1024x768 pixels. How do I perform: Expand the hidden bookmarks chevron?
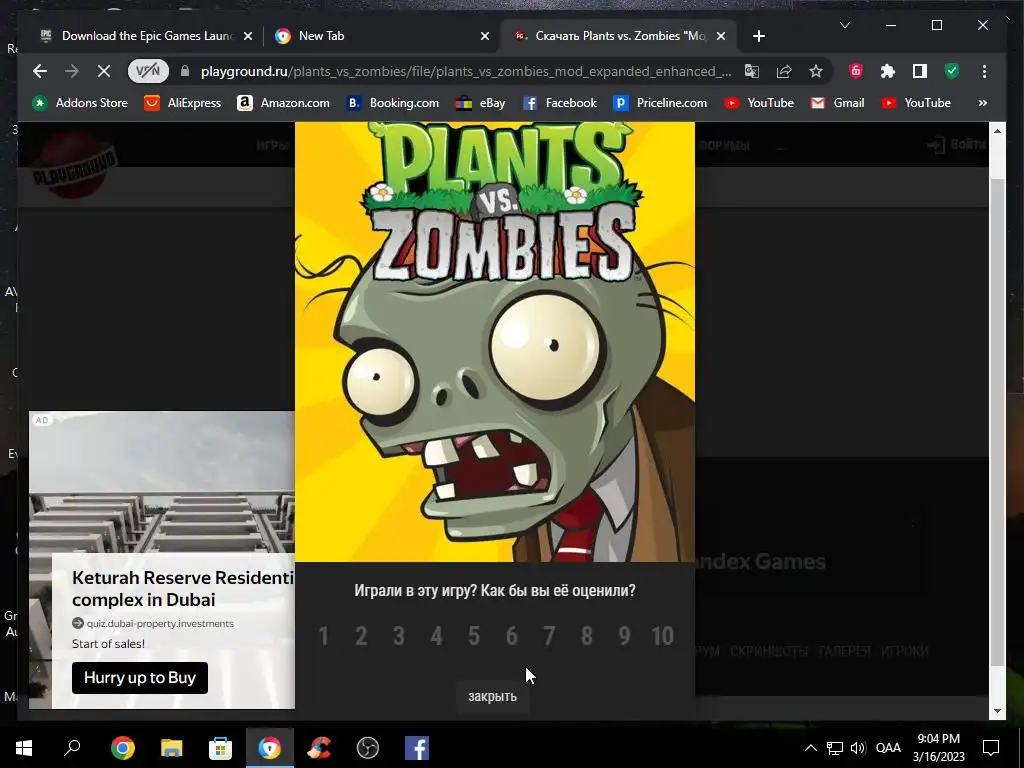click(982, 103)
